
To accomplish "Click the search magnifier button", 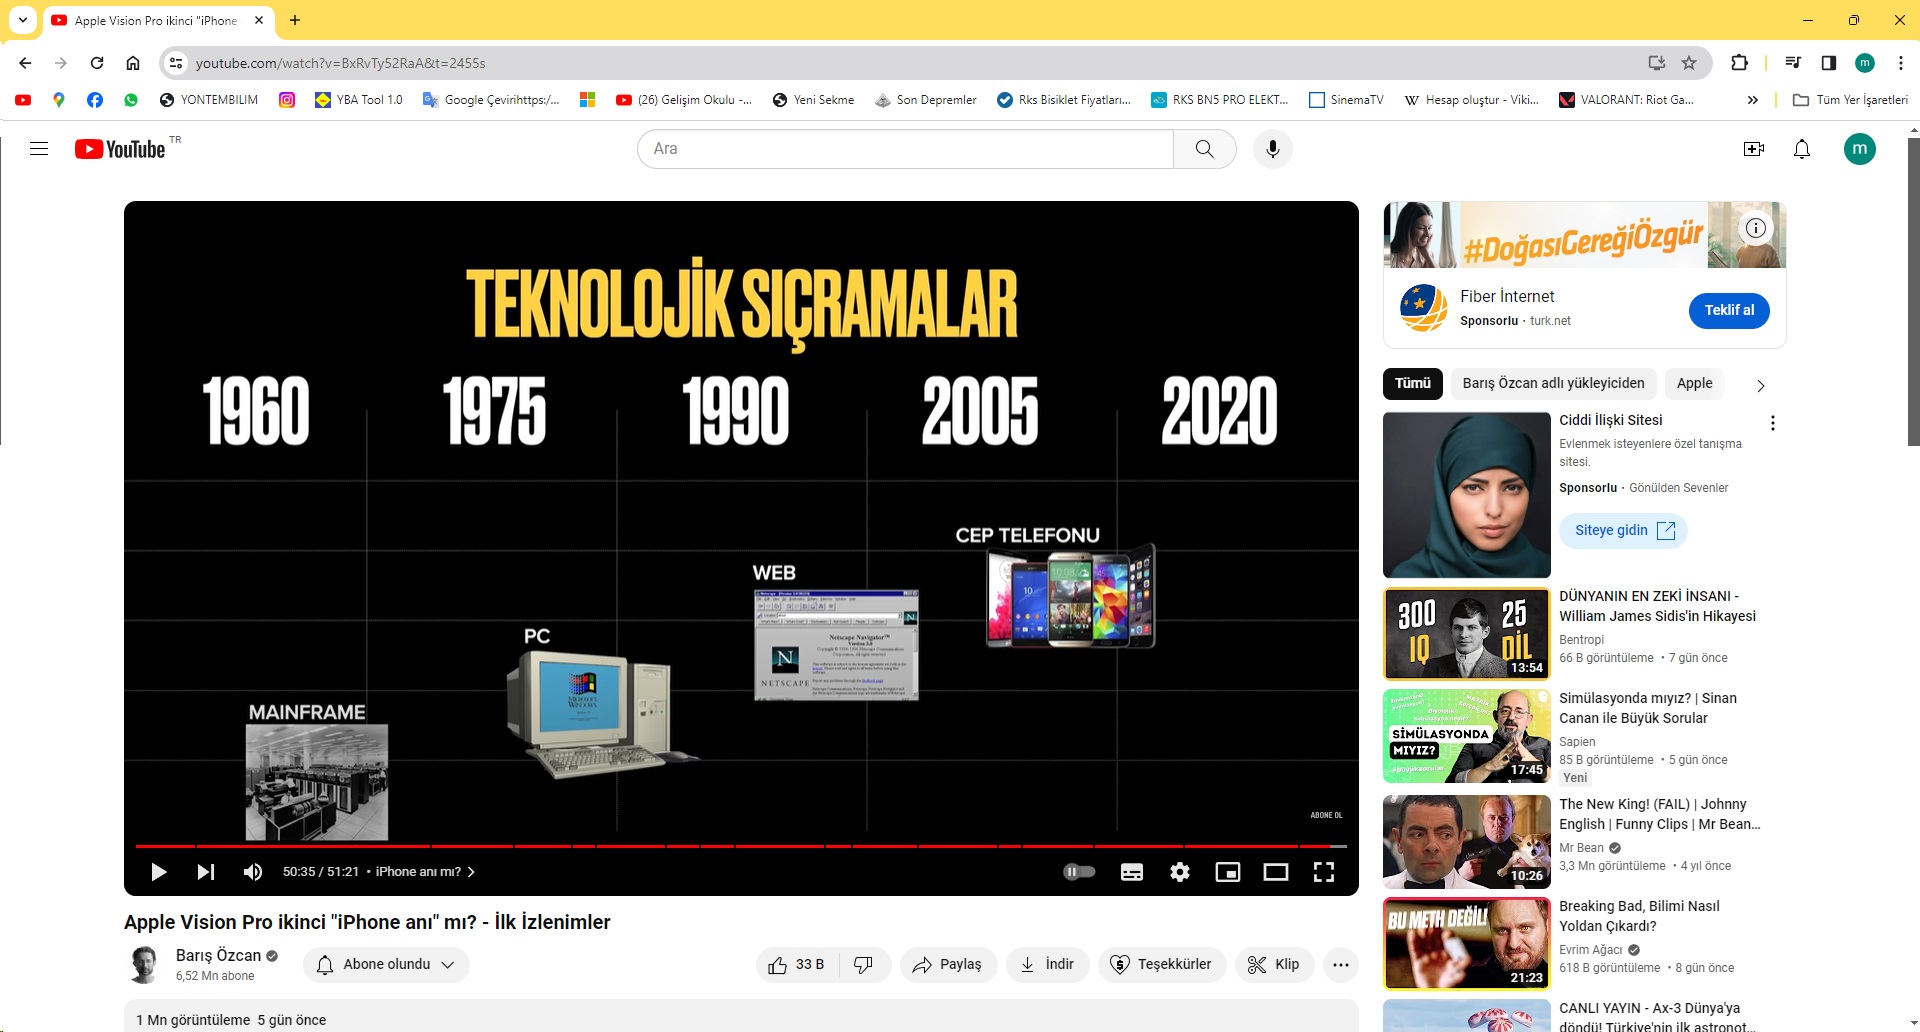I will pyautogui.click(x=1204, y=149).
